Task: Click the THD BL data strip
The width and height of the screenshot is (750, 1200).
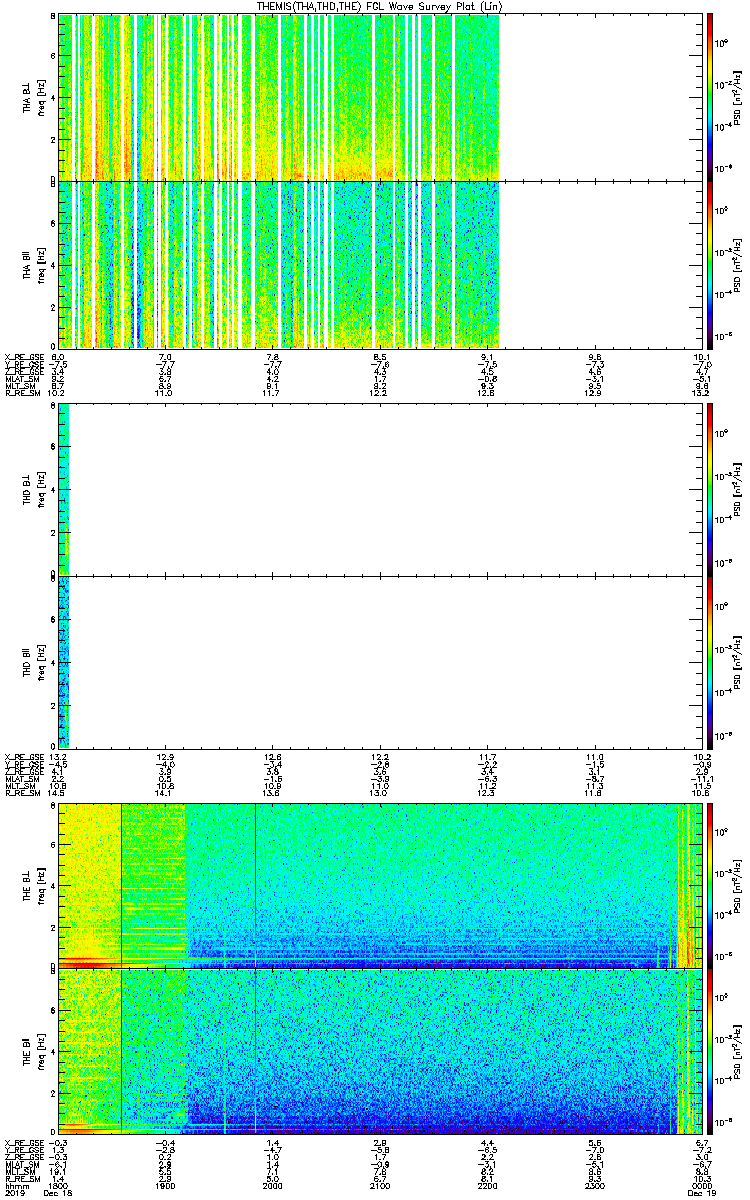Action: click(x=64, y=491)
